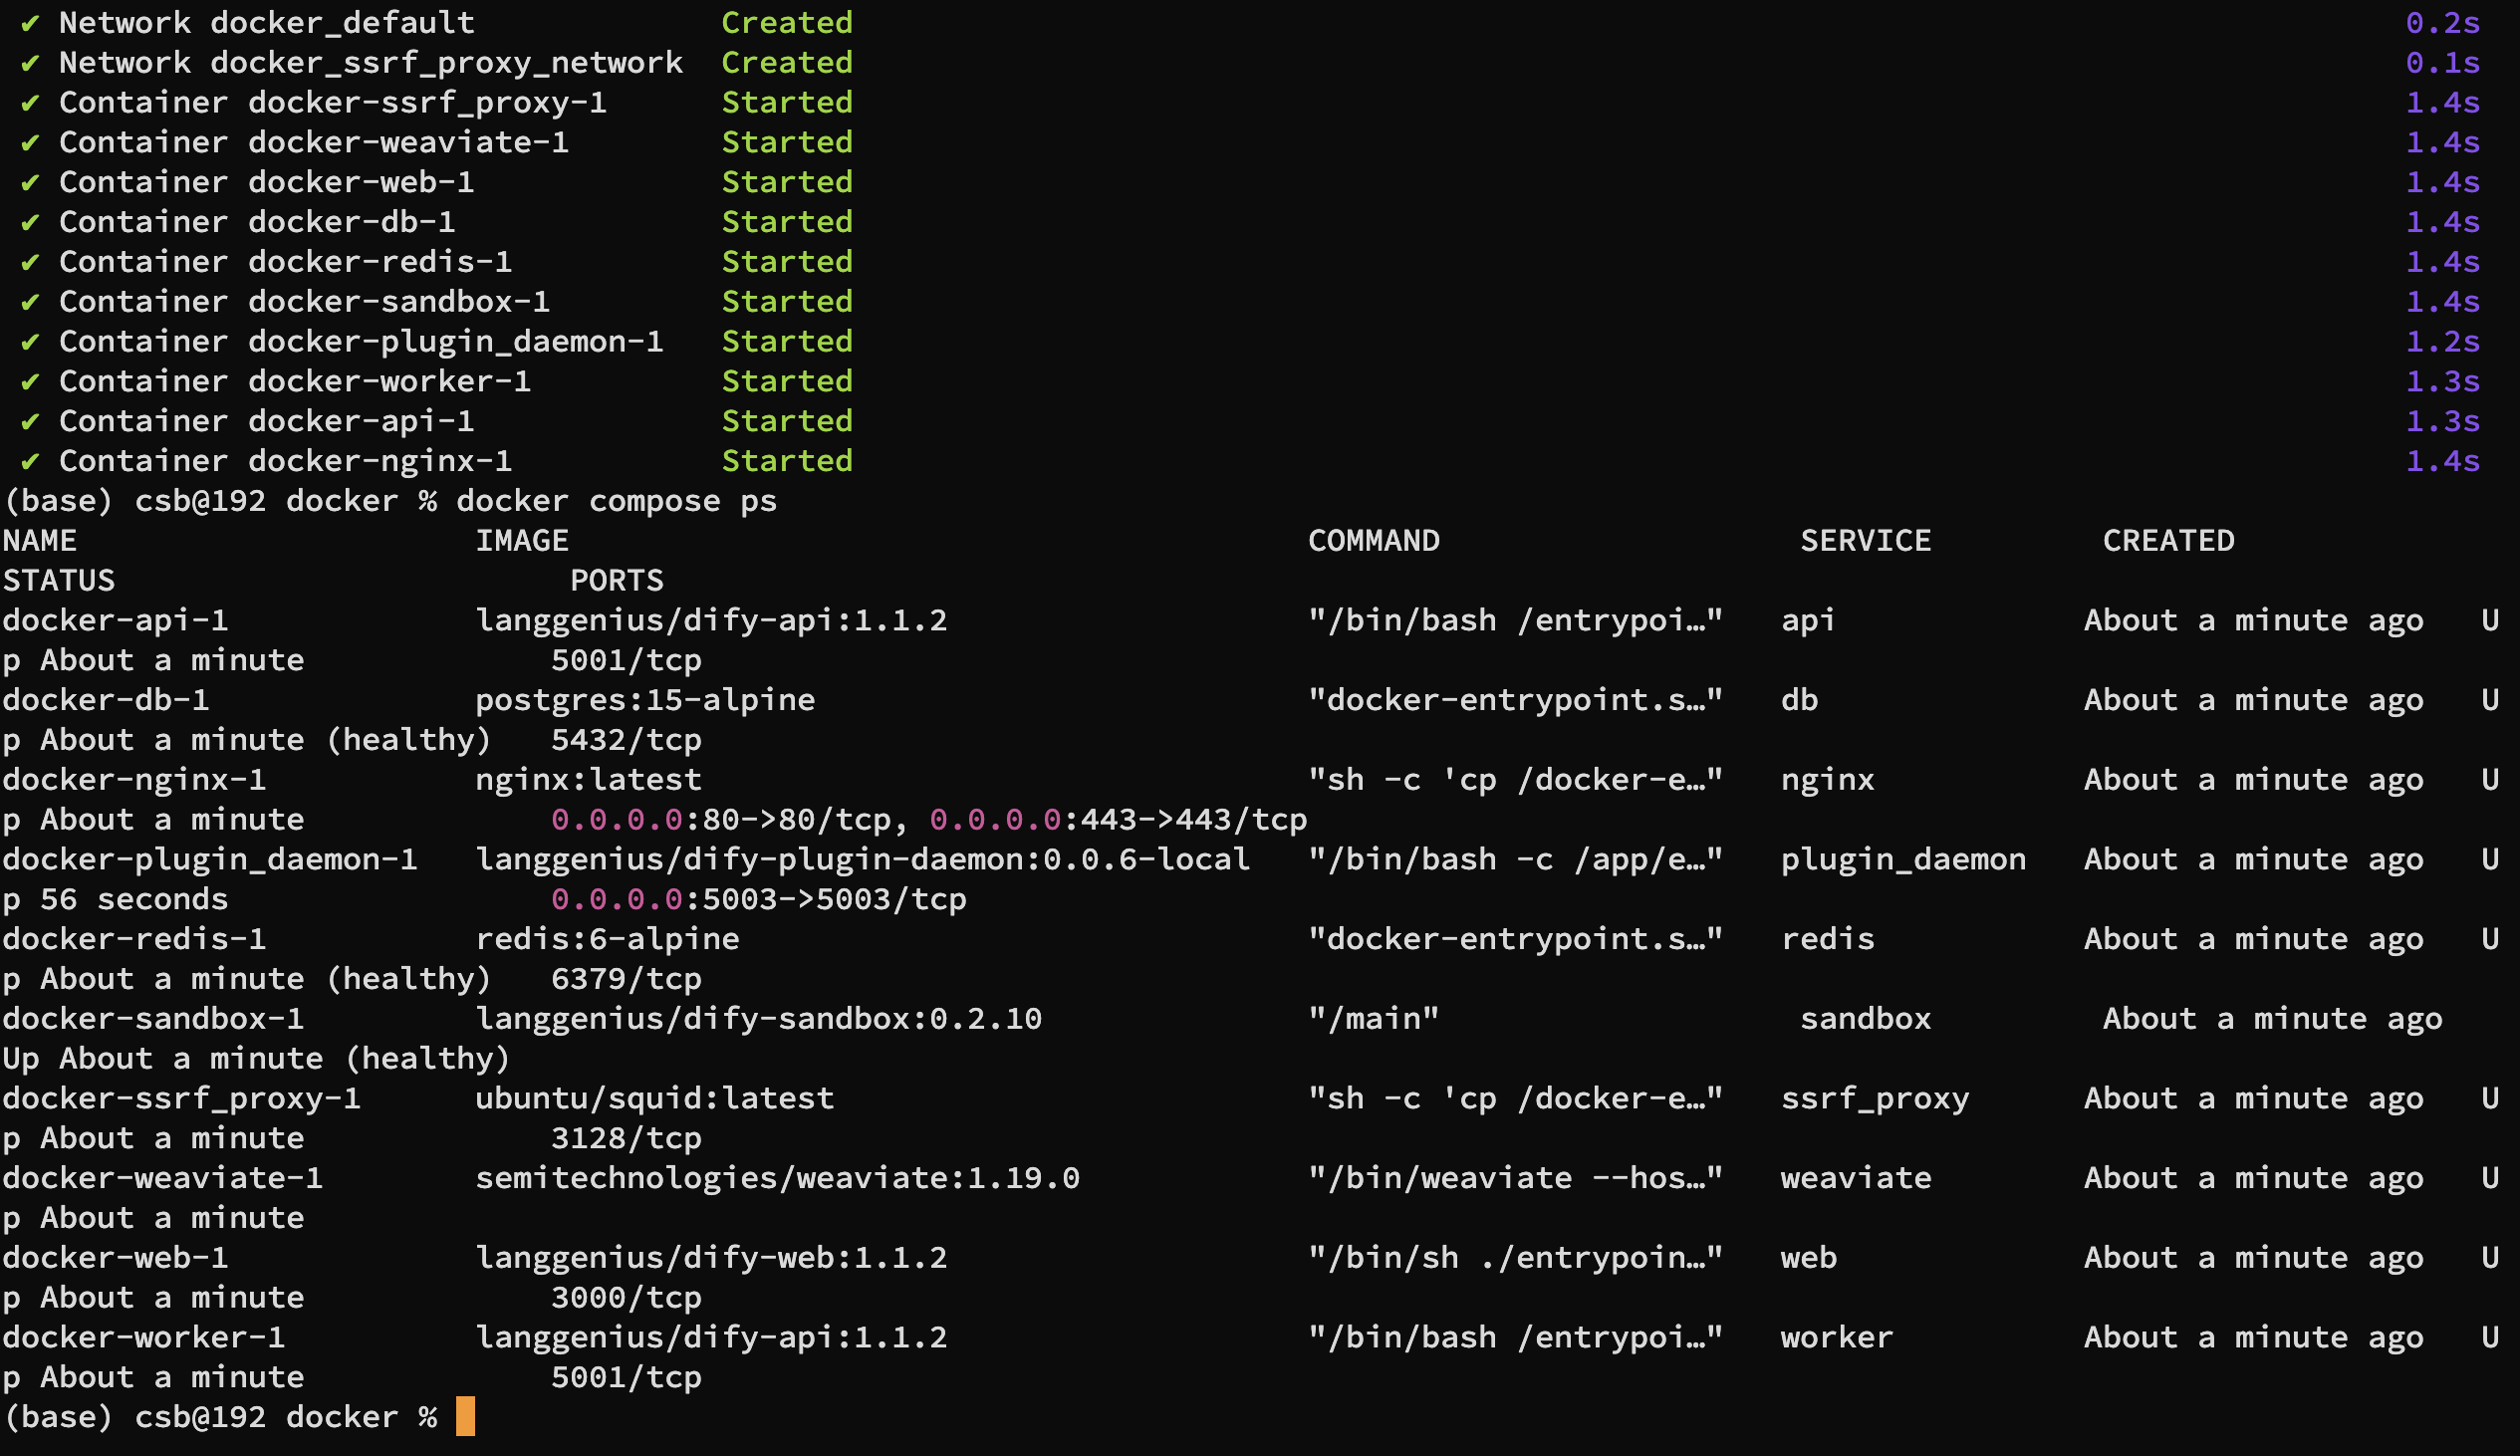The image size is (2520, 1456).
Task: Click 'docker-db-1' in the NAME column
Action: point(106,700)
